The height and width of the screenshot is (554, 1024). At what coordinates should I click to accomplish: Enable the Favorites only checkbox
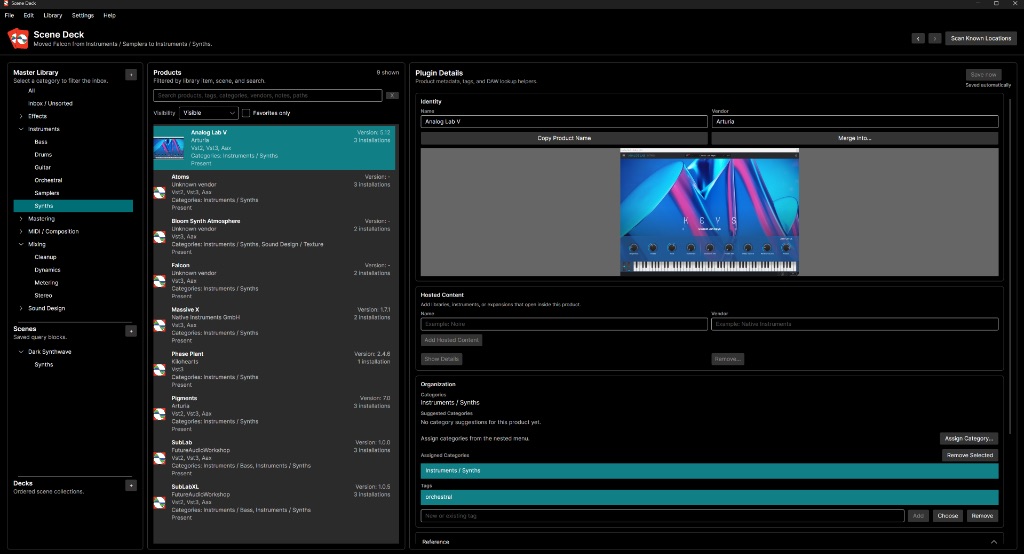click(246, 113)
